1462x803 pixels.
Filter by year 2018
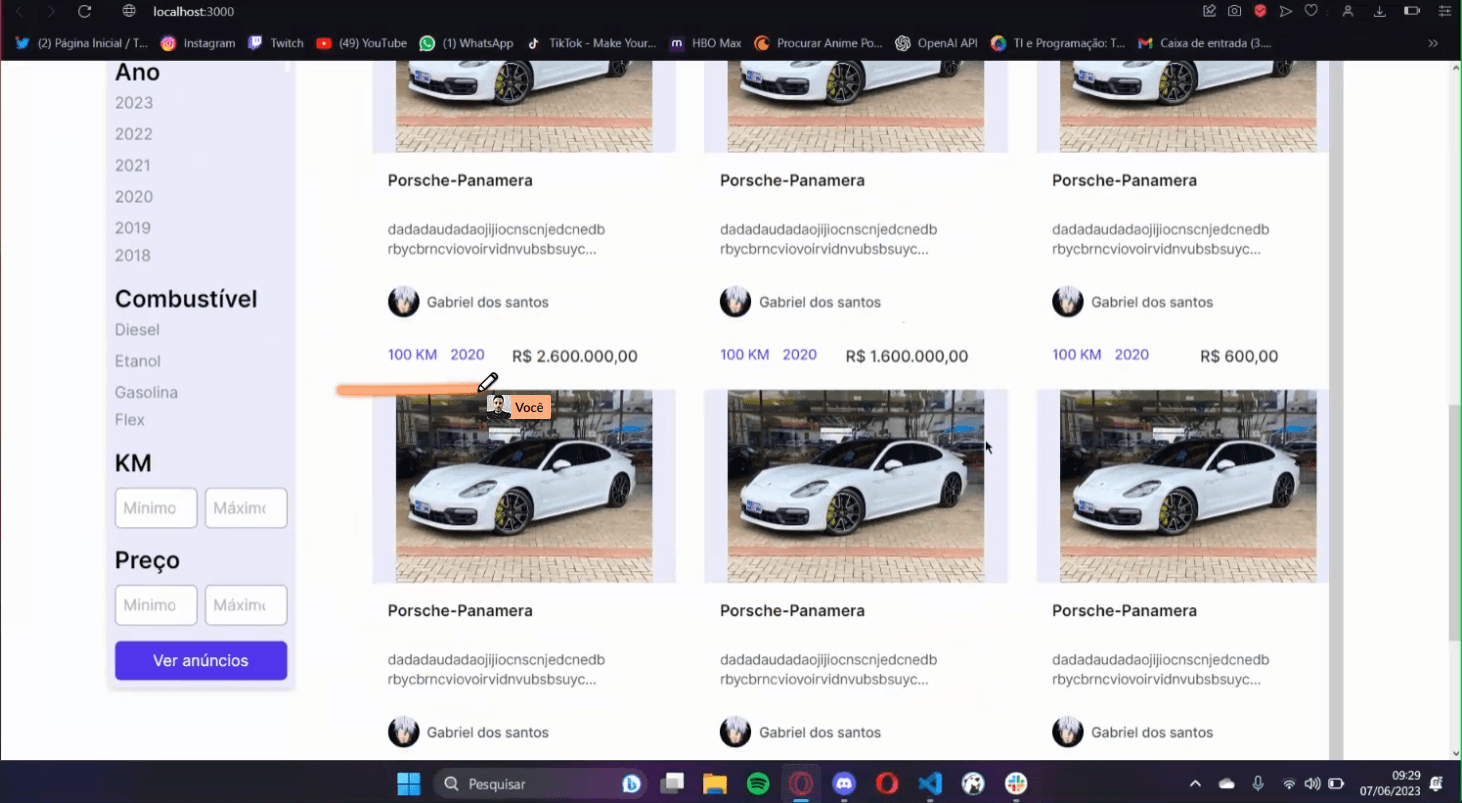[x=133, y=255]
